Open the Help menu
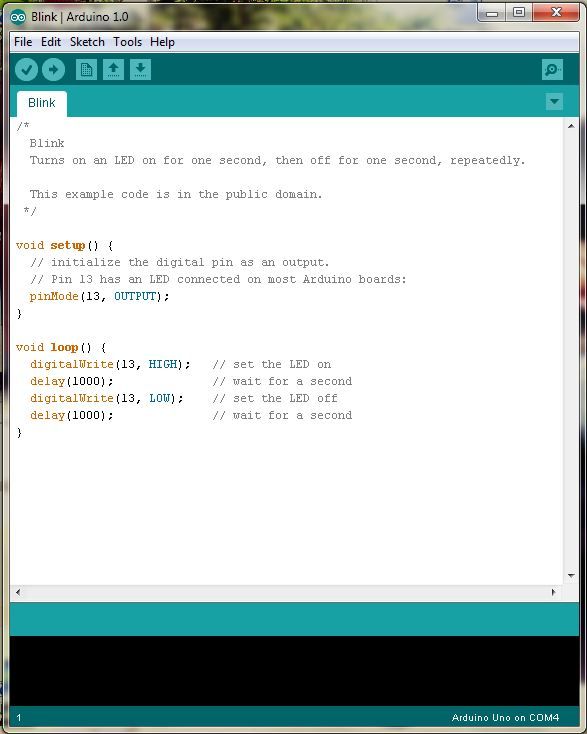Viewport: 587px width, 734px height. click(162, 42)
